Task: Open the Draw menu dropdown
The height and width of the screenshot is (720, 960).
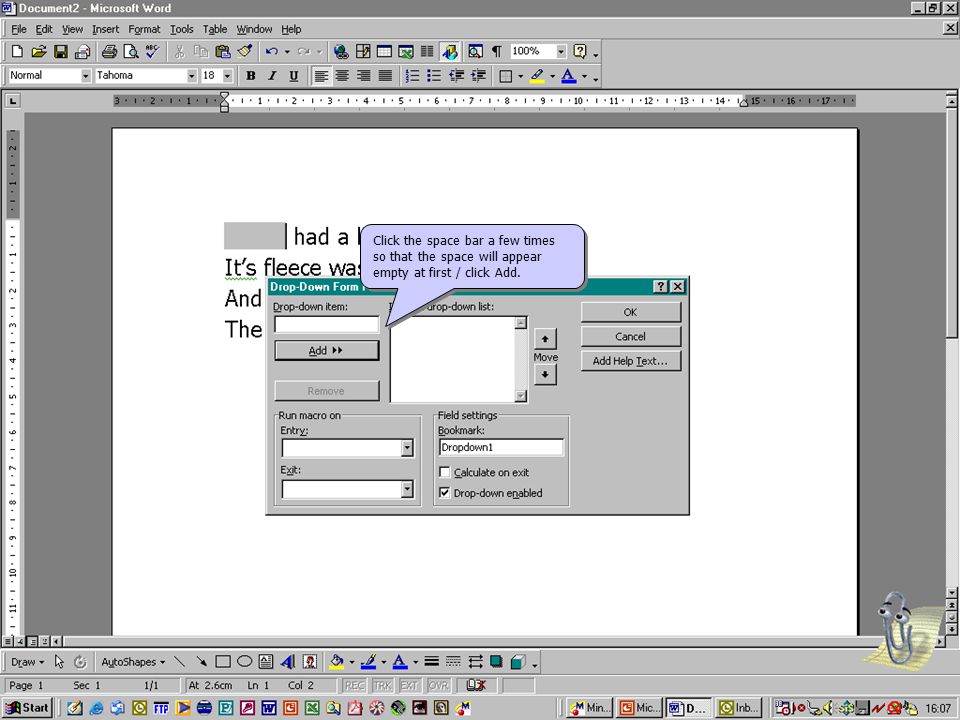Action: tap(28, 662)
